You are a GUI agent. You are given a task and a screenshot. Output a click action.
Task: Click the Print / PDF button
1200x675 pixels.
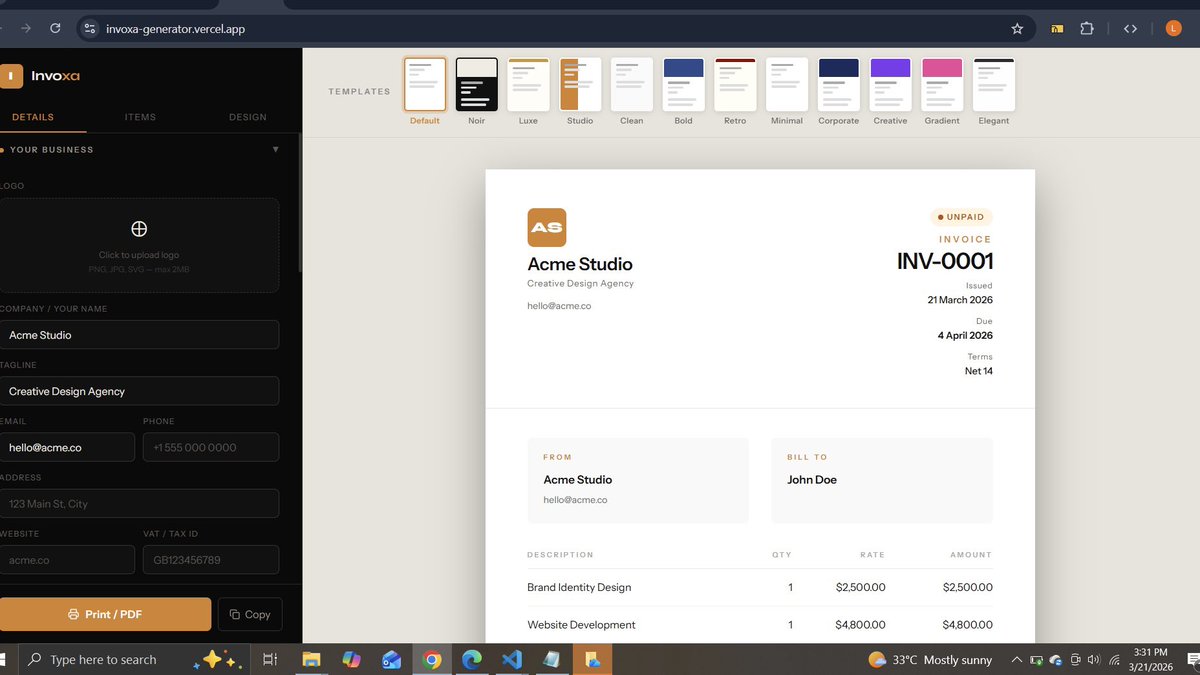(105, 614)
